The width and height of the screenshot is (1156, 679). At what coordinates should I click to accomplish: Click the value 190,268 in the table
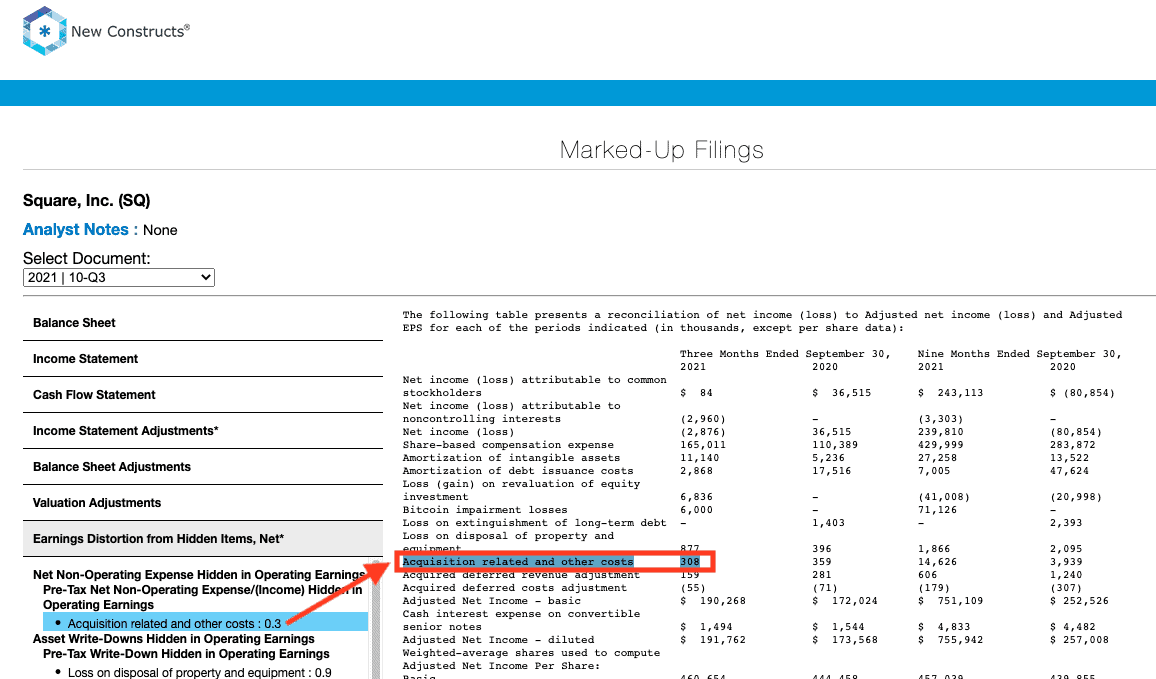pyautogui.click(x=722, y=601)
